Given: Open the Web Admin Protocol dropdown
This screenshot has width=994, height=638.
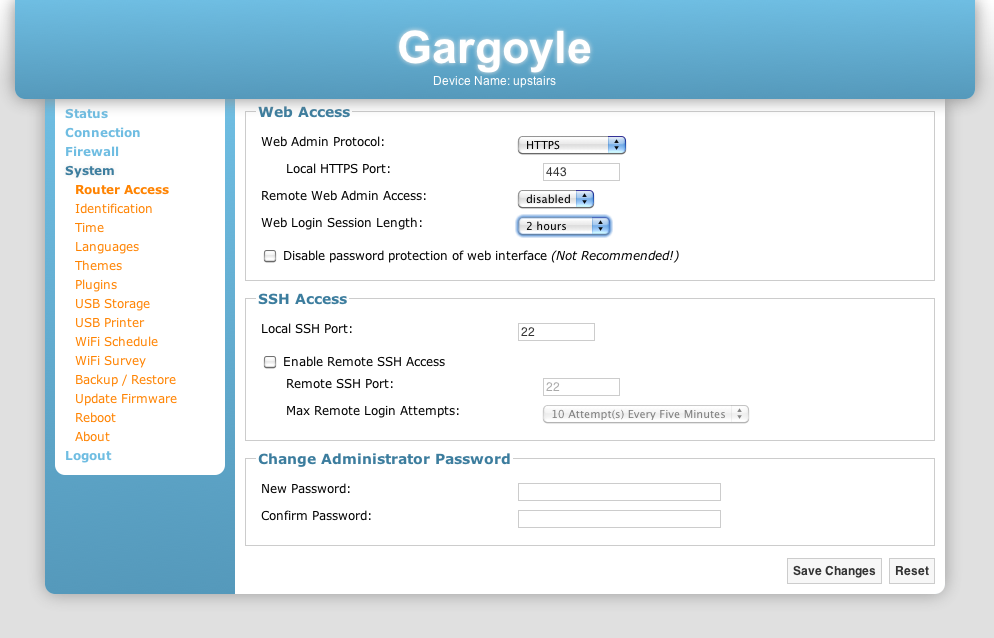Looking at the screenshot, I should pos(571,145).
